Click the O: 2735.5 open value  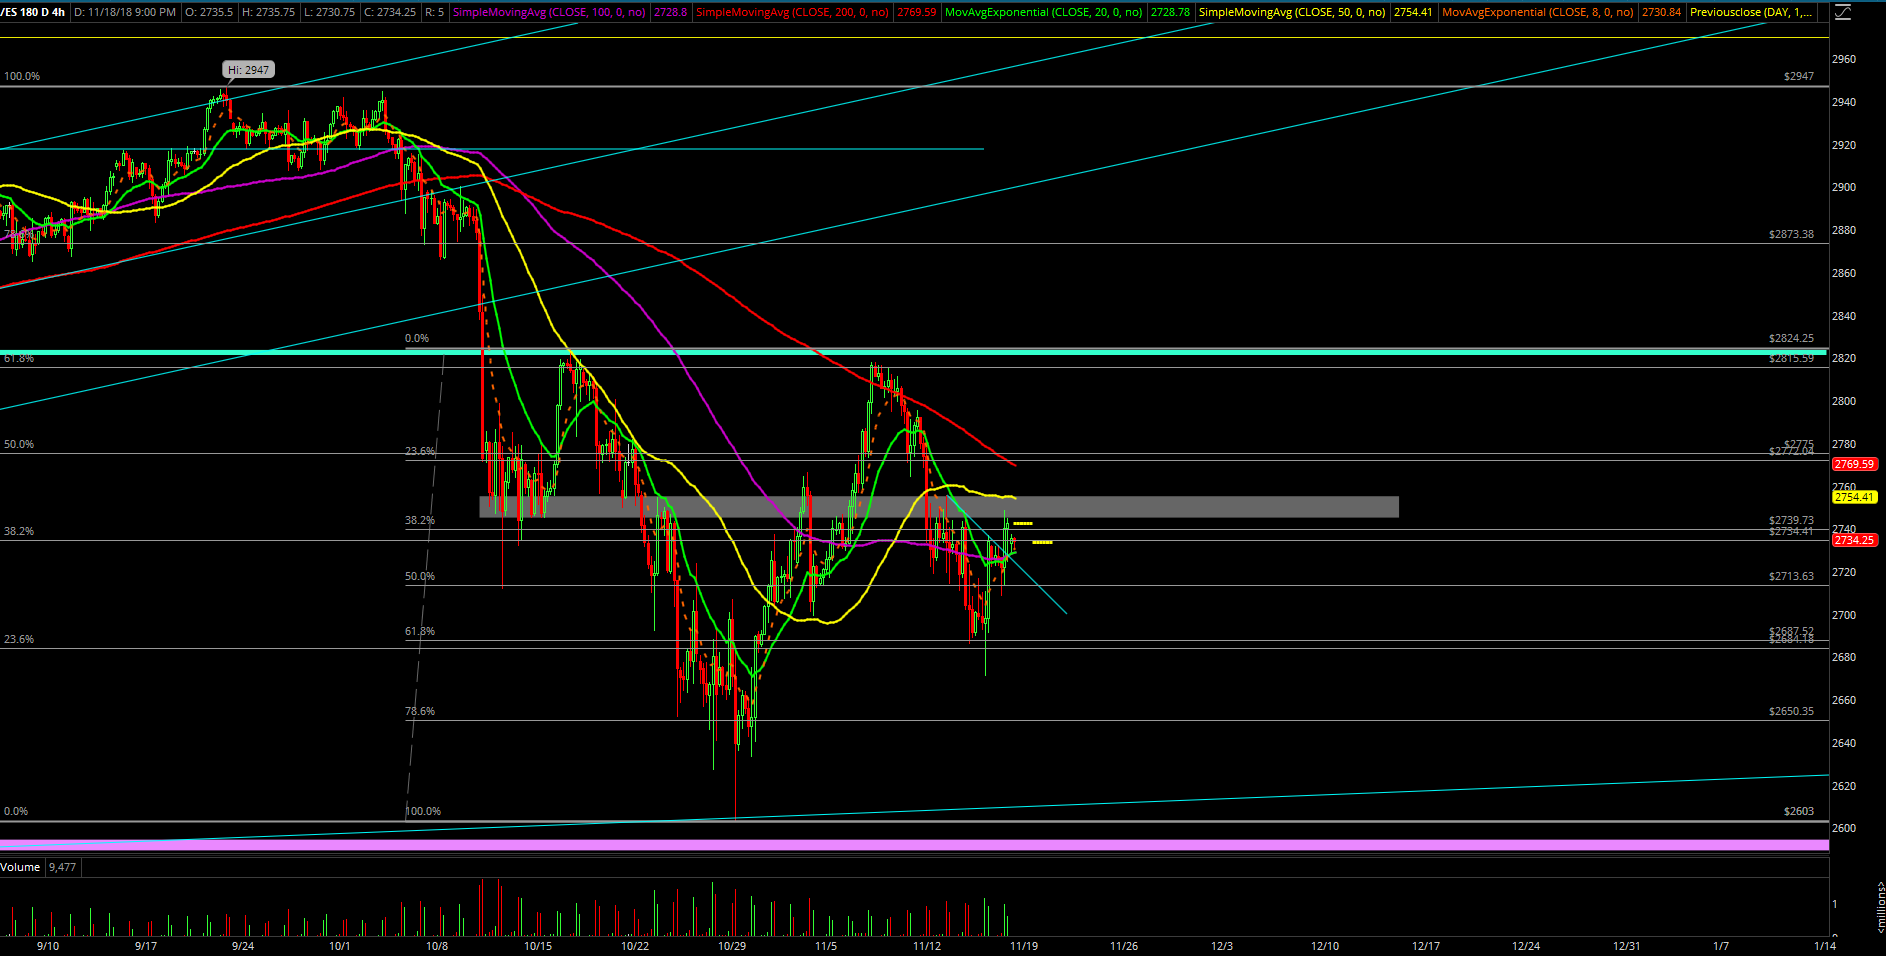click(x=209, y=12)
